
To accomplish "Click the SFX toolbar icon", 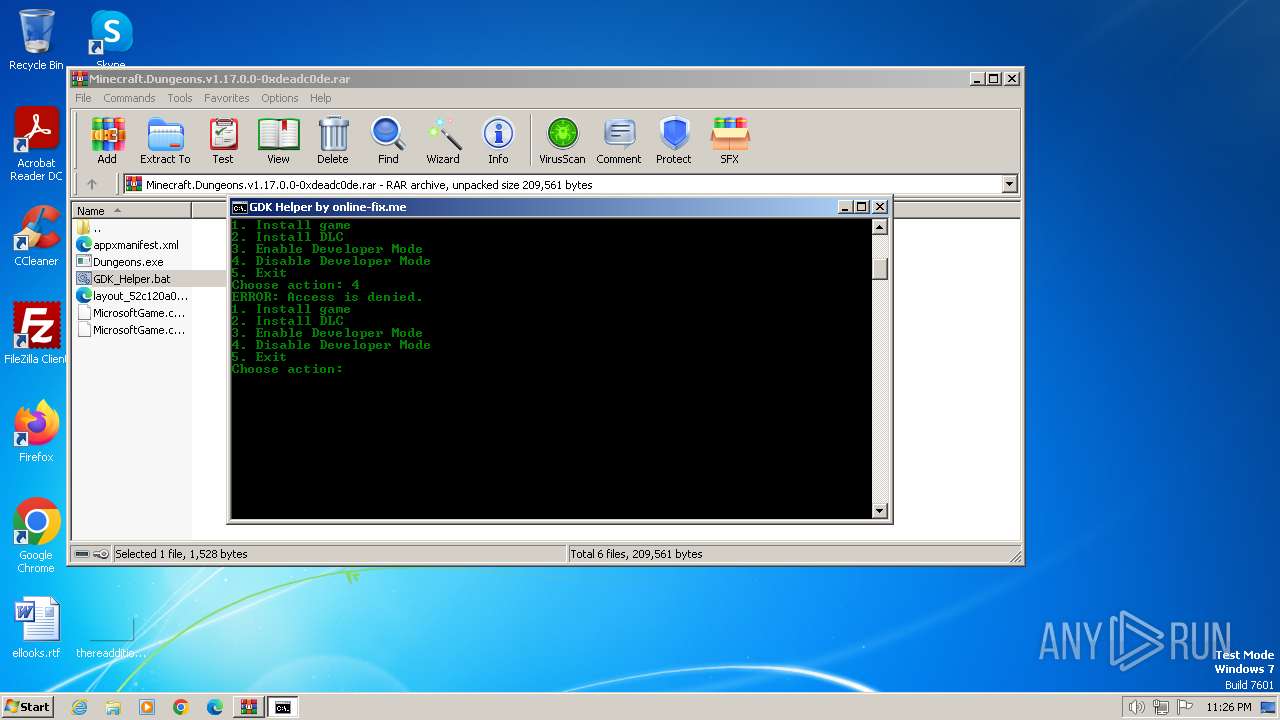I will pos(730,140).
